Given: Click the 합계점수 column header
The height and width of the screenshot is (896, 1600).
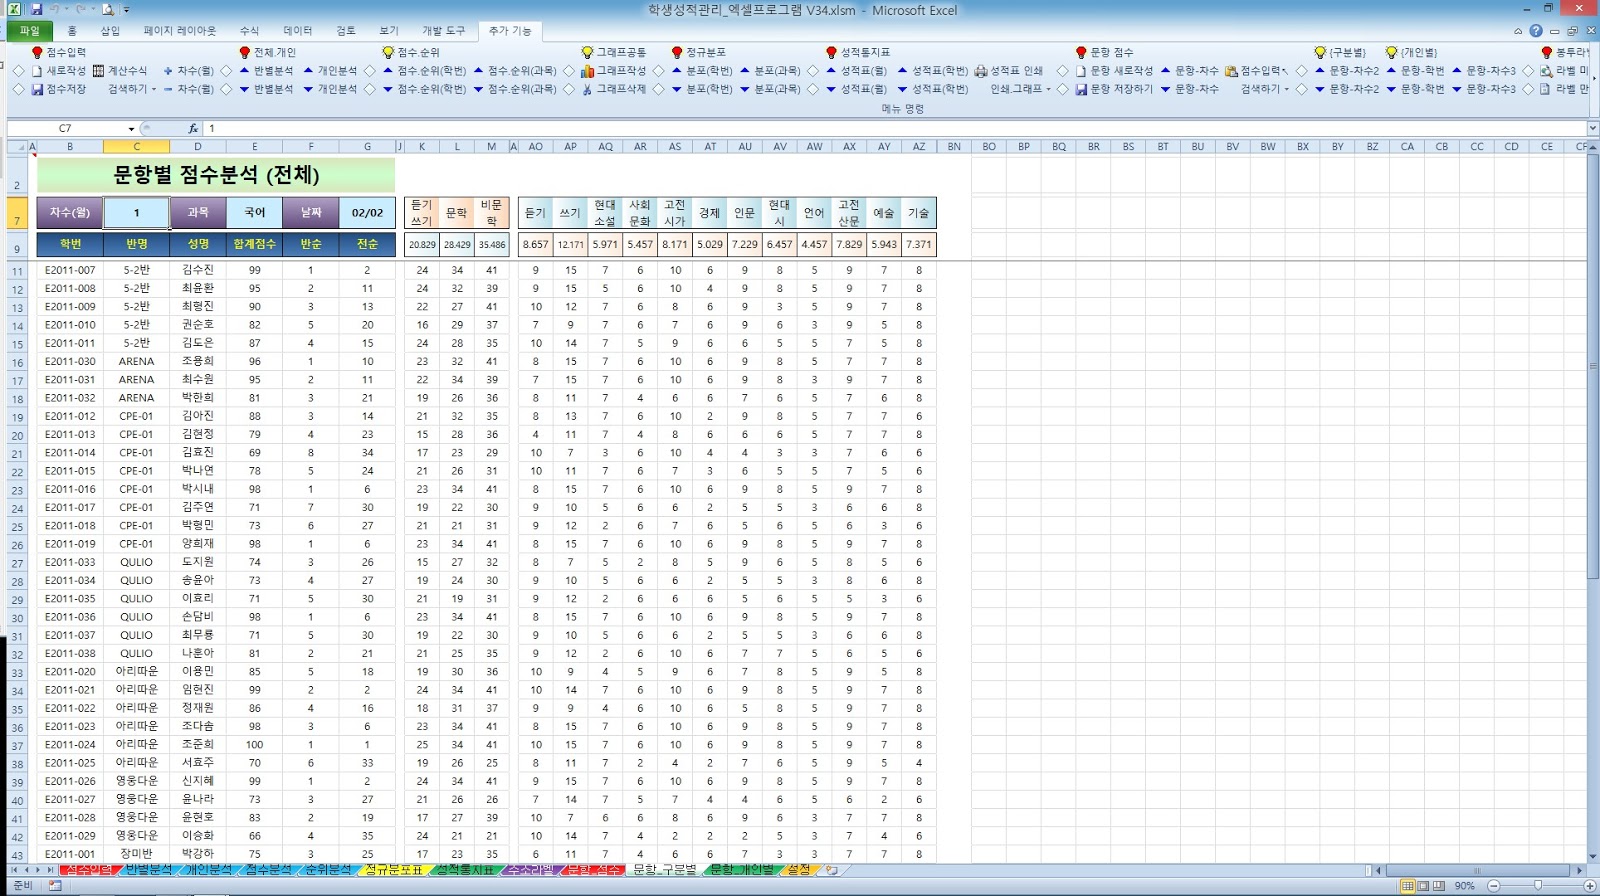Looking at the screenshot, I should [x=254, y=244].
